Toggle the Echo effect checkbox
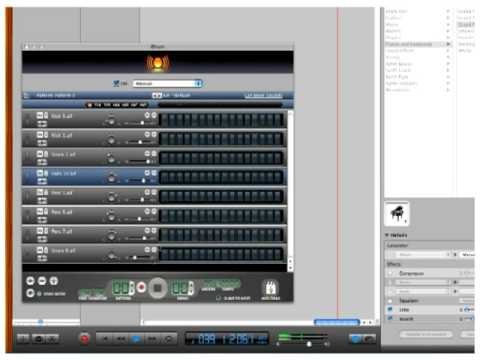The height and width of the screenshot is (360, 480). tap(390, 310)
